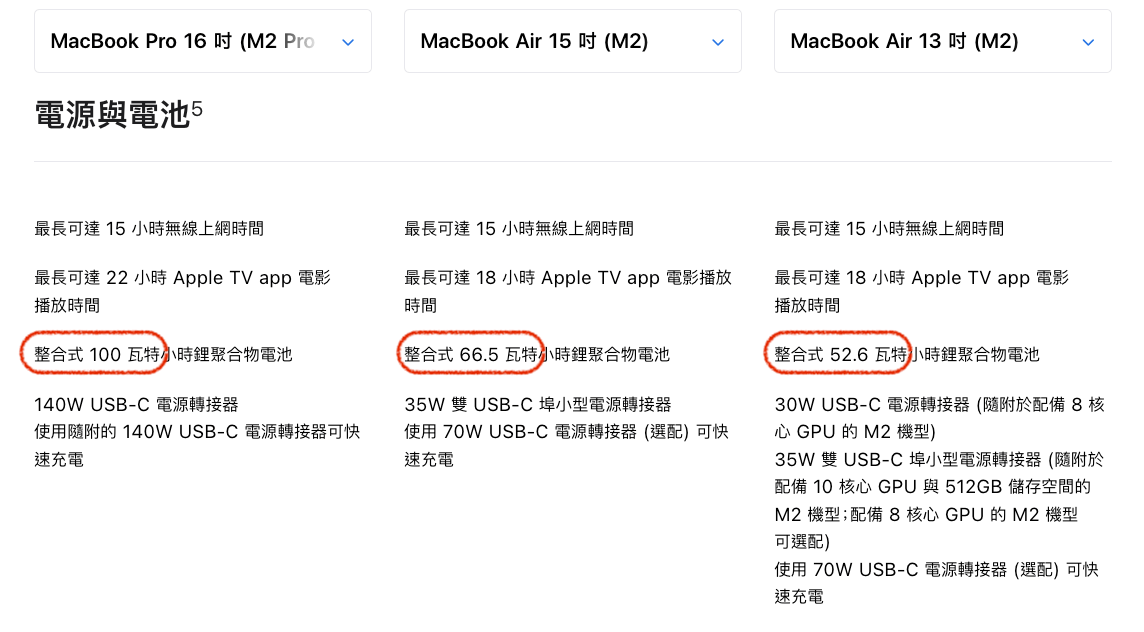
Task: Click the chevron arrow beside MacBook Air 15 吋
Action: tap(718, 42)
